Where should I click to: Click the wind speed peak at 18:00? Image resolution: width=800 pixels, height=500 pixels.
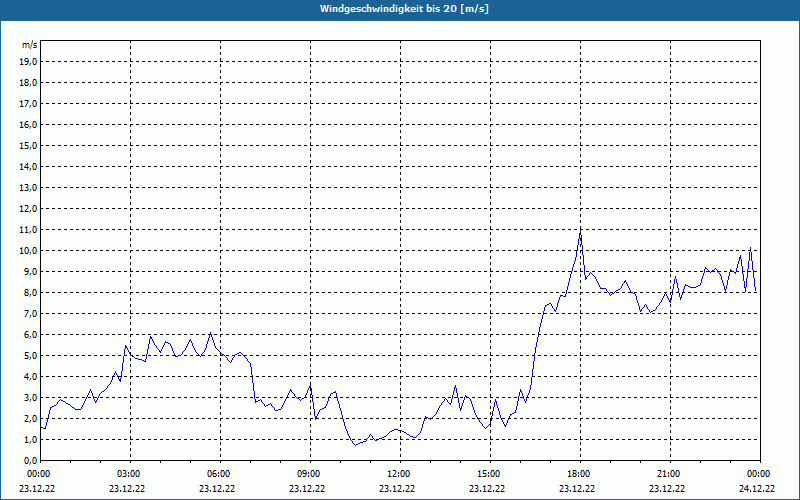pyautogui.click(x=581, y=231)
